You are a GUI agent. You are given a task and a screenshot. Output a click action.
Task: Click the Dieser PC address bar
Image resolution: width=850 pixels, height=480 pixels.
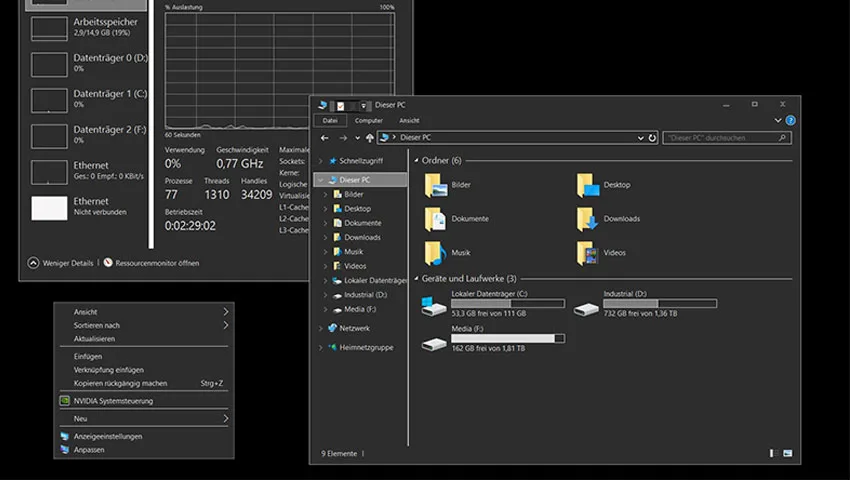tap(518, 138)
